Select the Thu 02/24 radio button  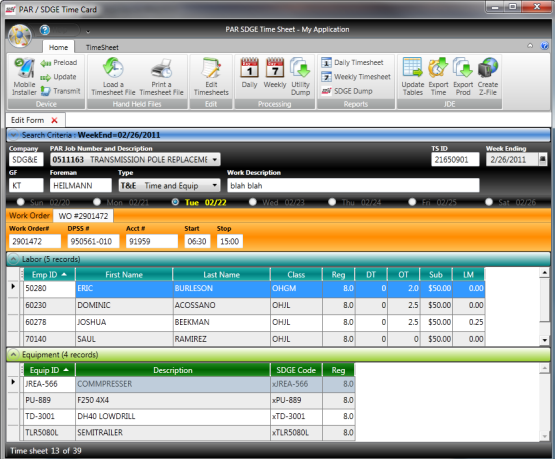(x=332, y=202)
